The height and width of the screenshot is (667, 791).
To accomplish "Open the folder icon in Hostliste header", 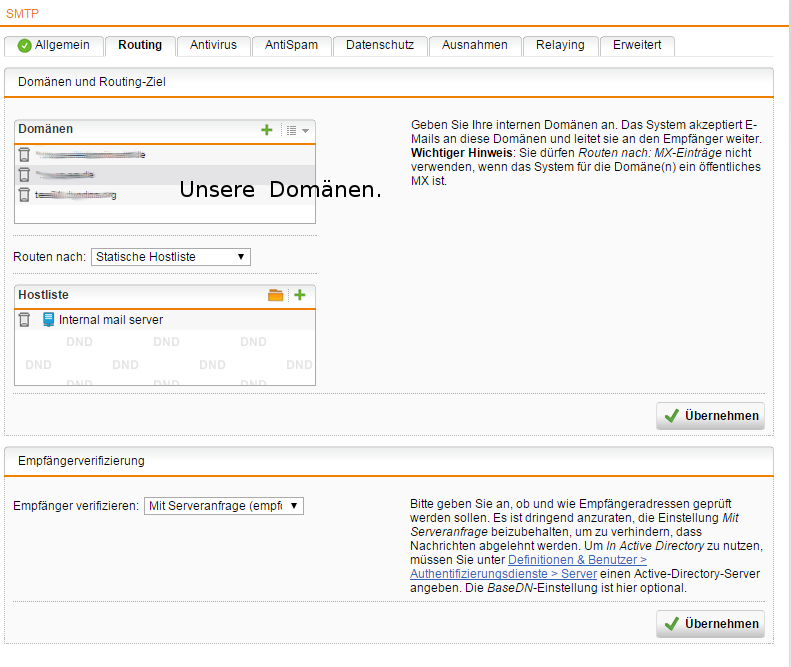I will [x=276, y=295].
